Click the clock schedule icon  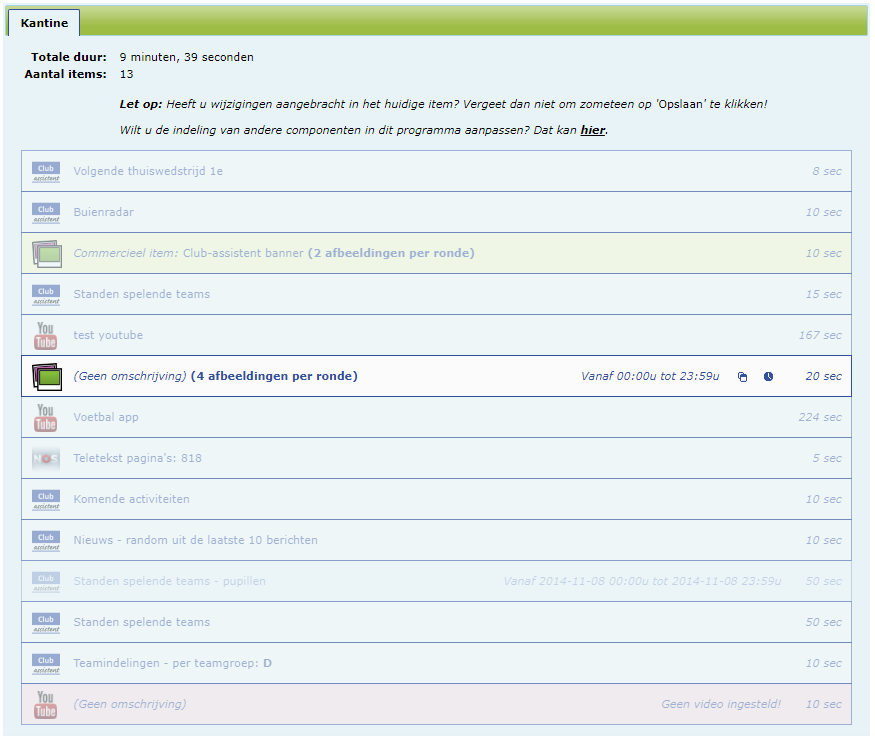coord(768,377)
